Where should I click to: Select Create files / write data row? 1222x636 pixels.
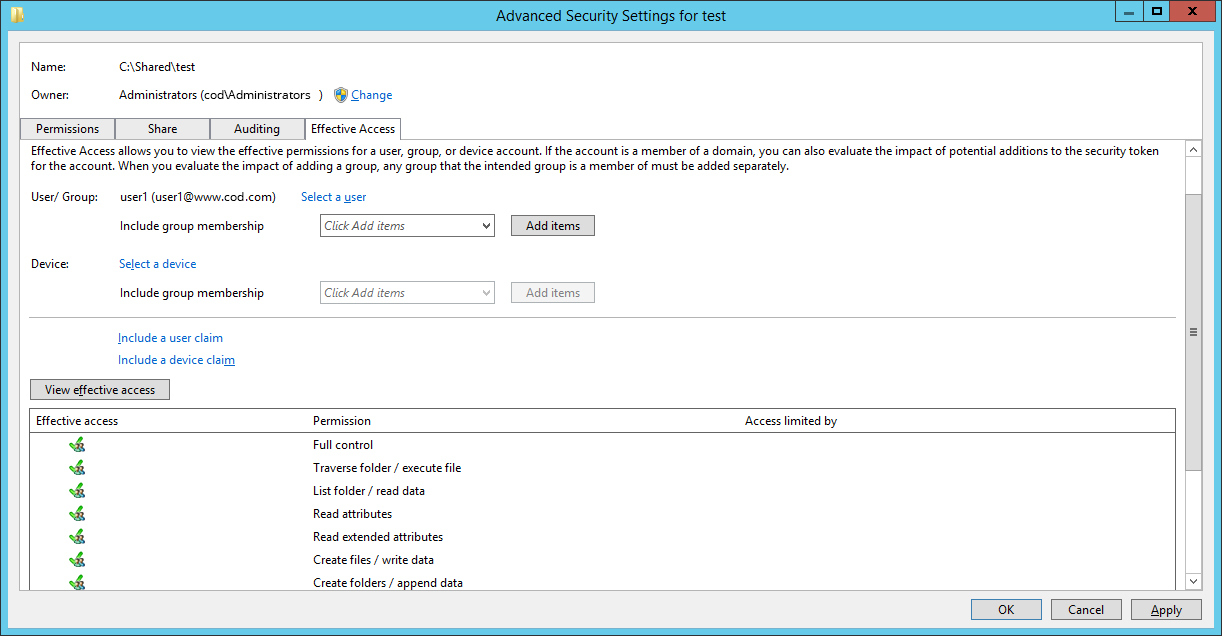tap(603, 560)
